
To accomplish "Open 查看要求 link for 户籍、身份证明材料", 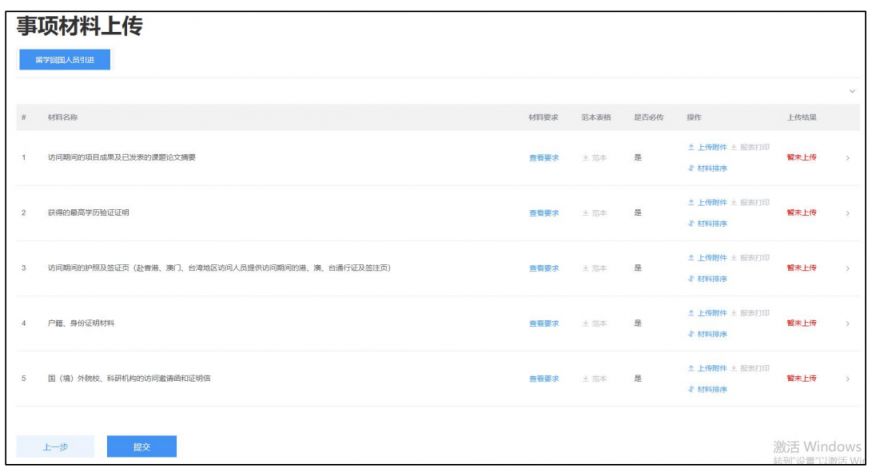I will click(543, 323).
